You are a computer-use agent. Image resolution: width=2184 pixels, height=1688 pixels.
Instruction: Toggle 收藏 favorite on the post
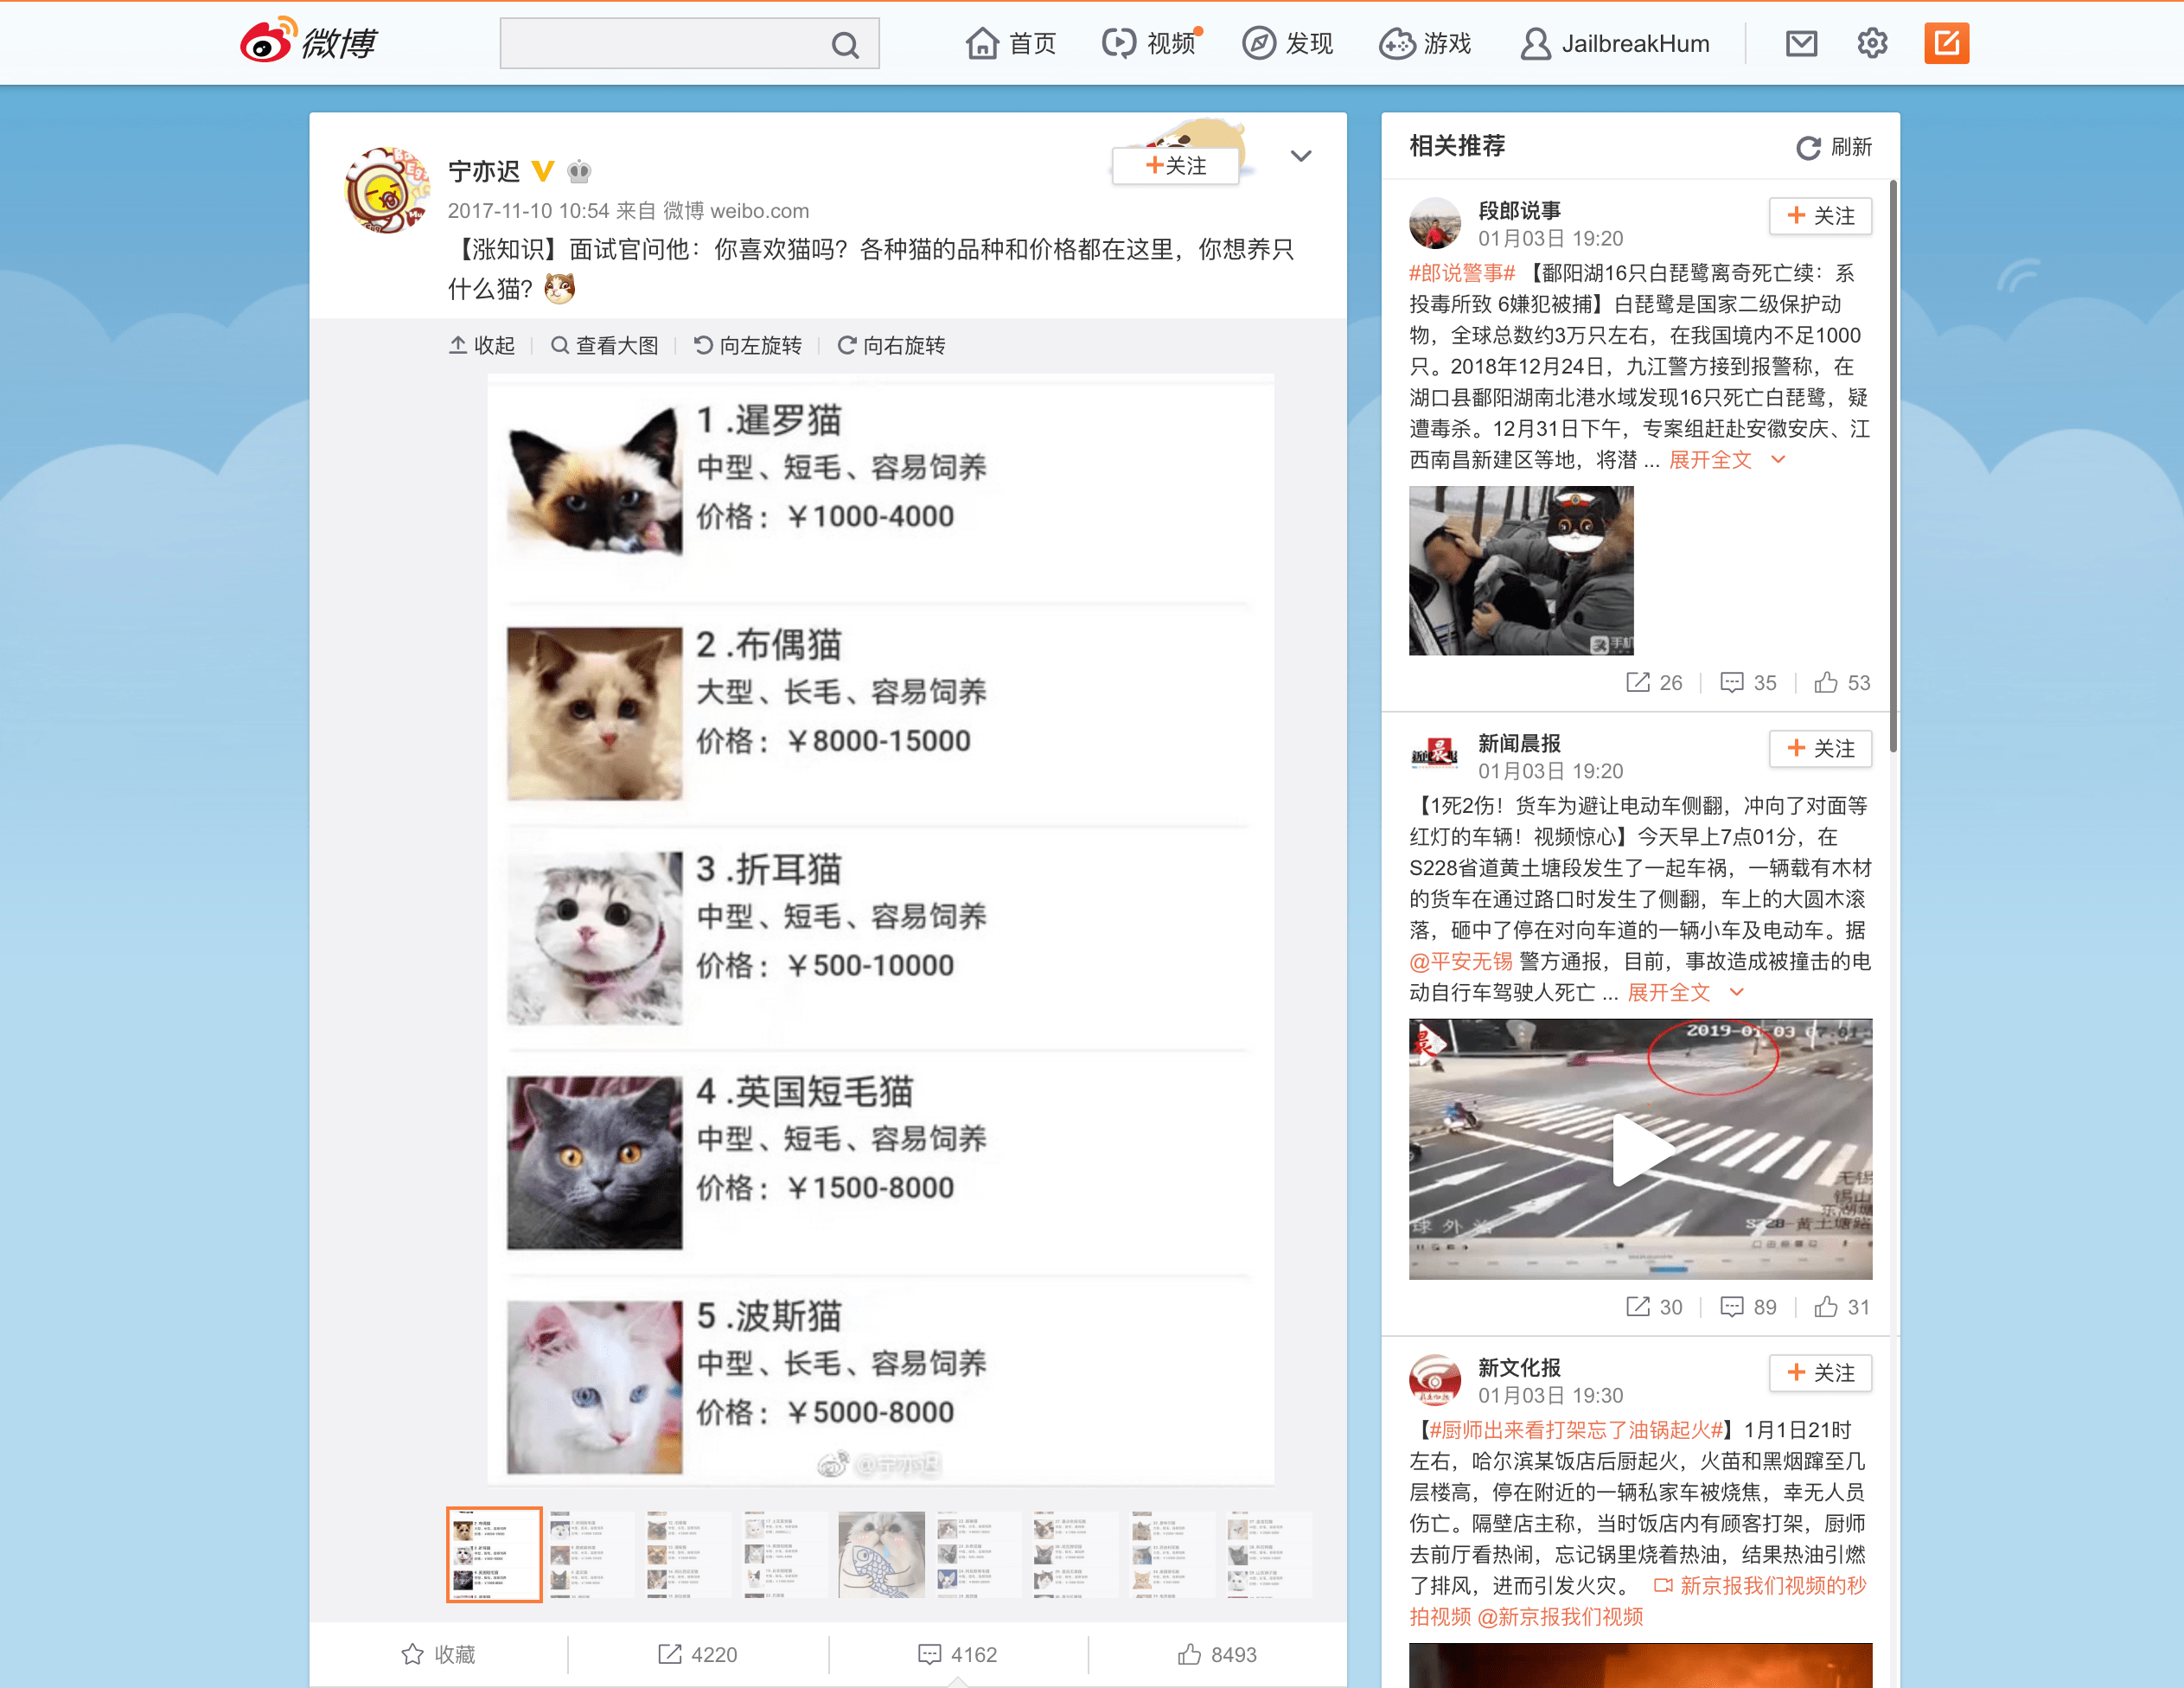coord(438,1654)
